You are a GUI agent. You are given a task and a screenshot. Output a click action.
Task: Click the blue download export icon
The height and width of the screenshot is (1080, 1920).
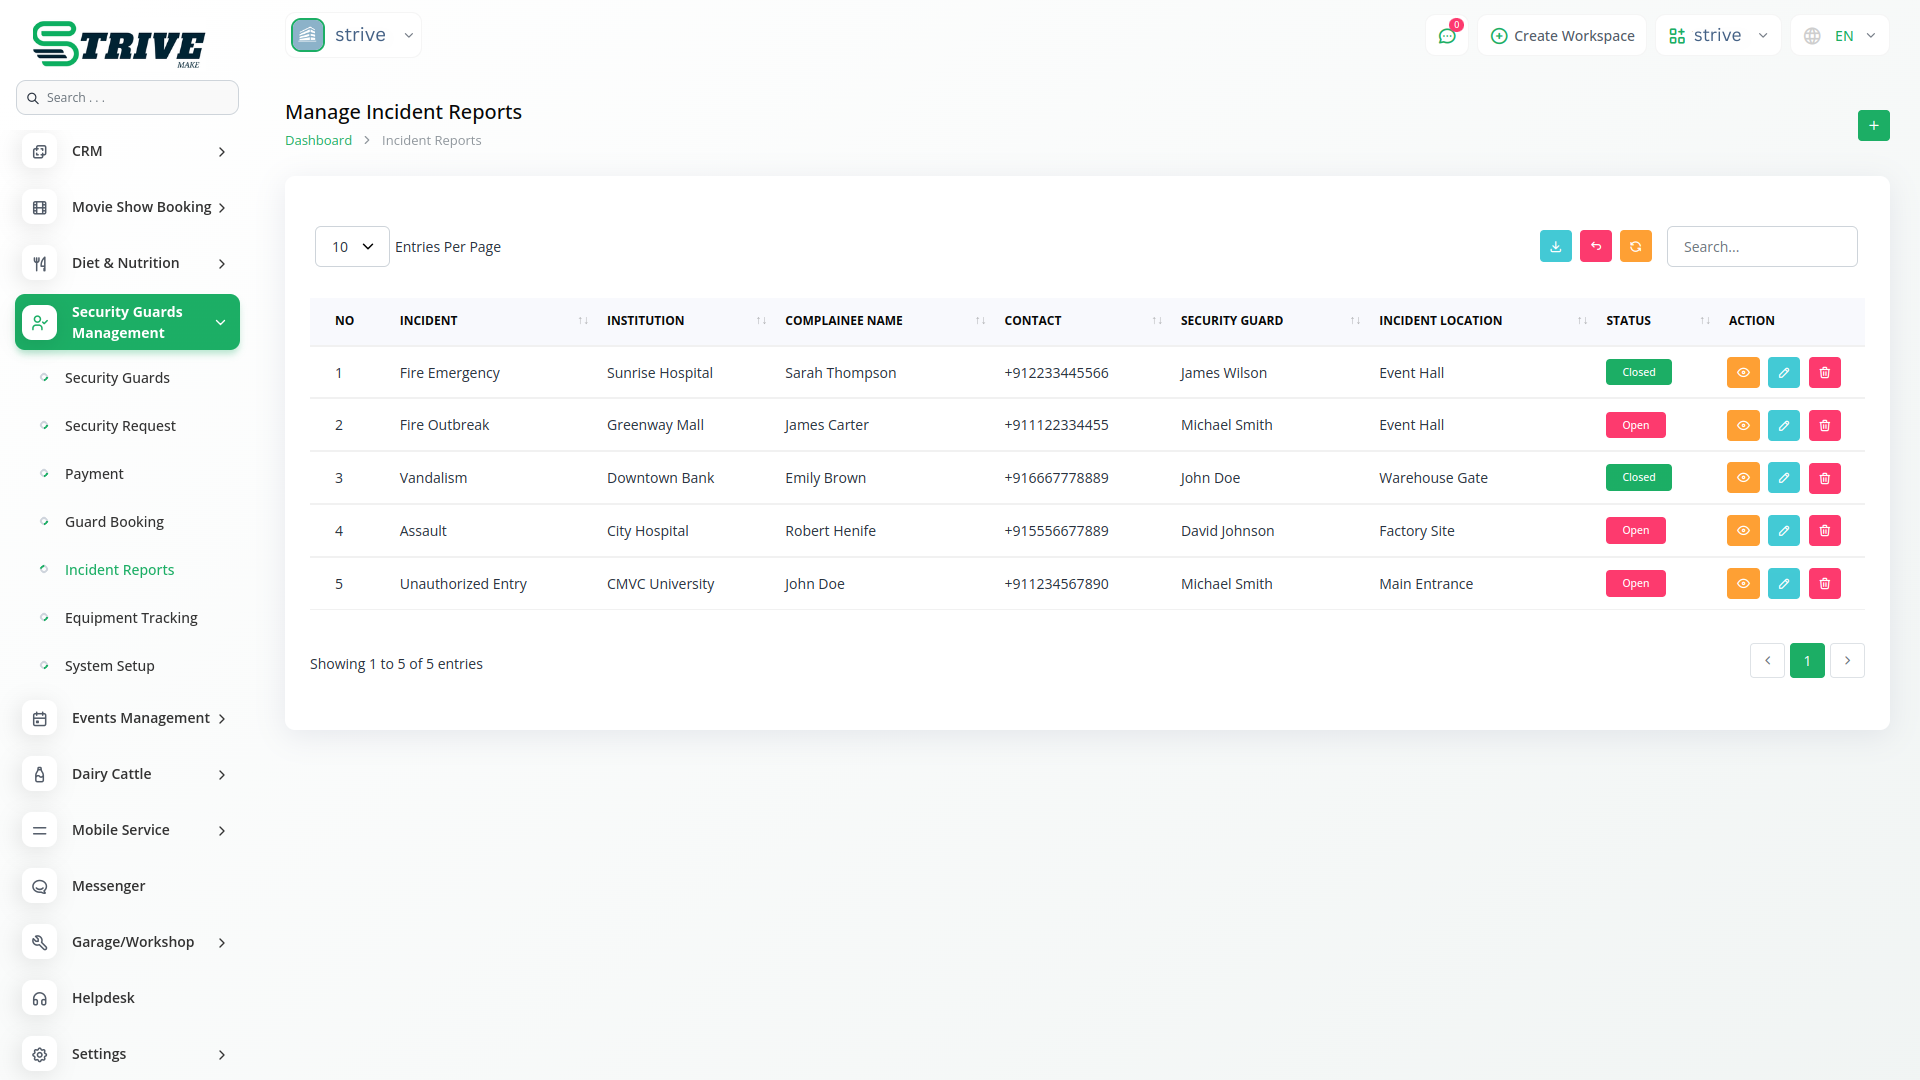coord(1555,246)
